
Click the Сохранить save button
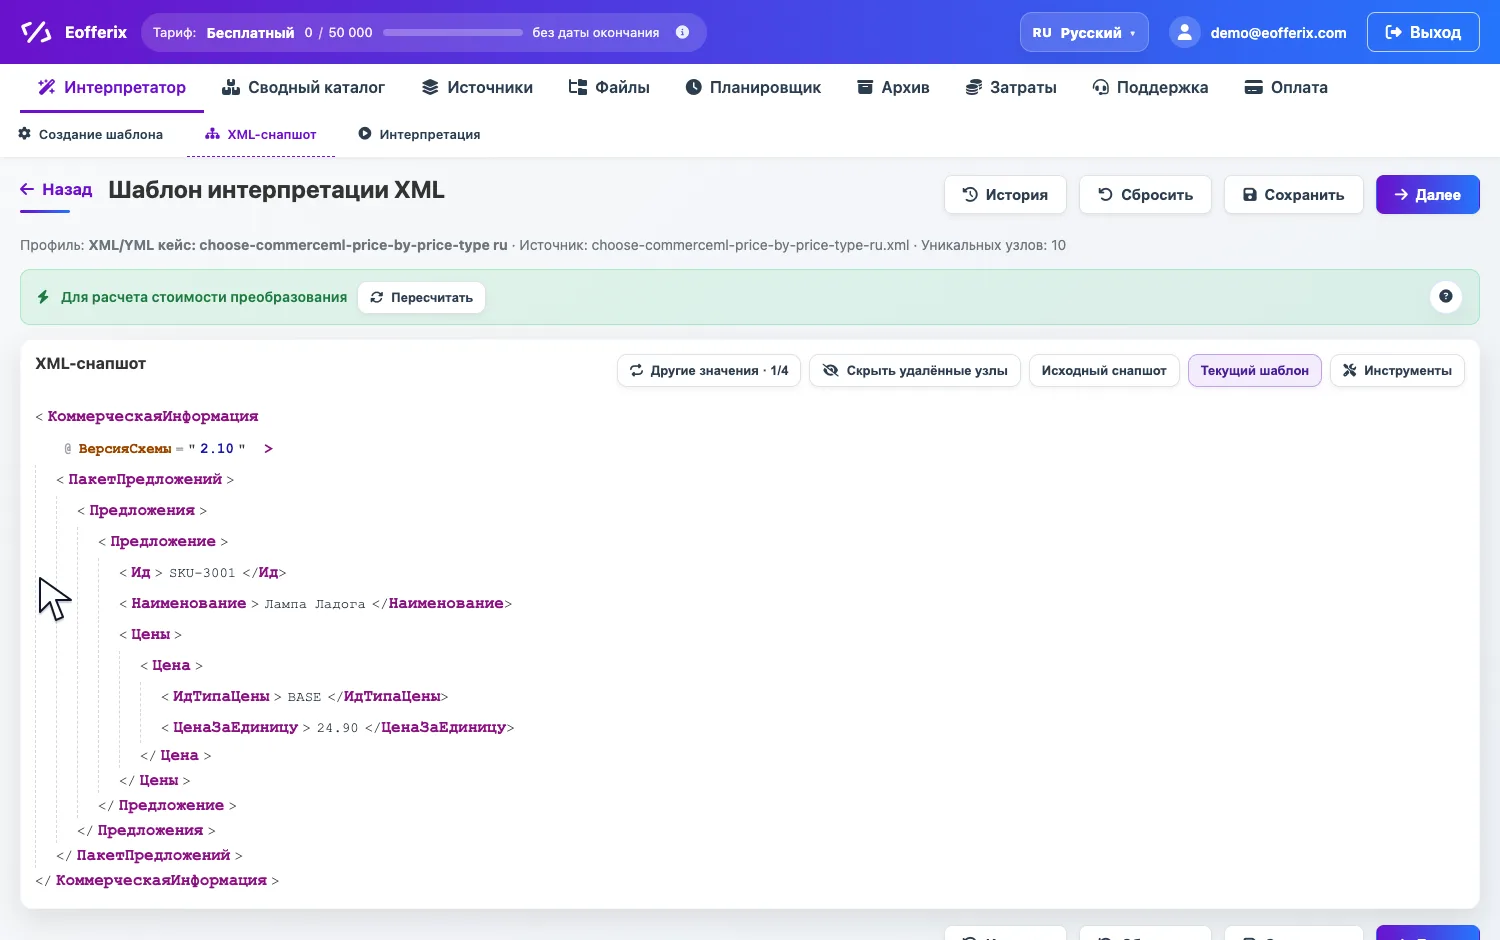(x=1294, y=195)
